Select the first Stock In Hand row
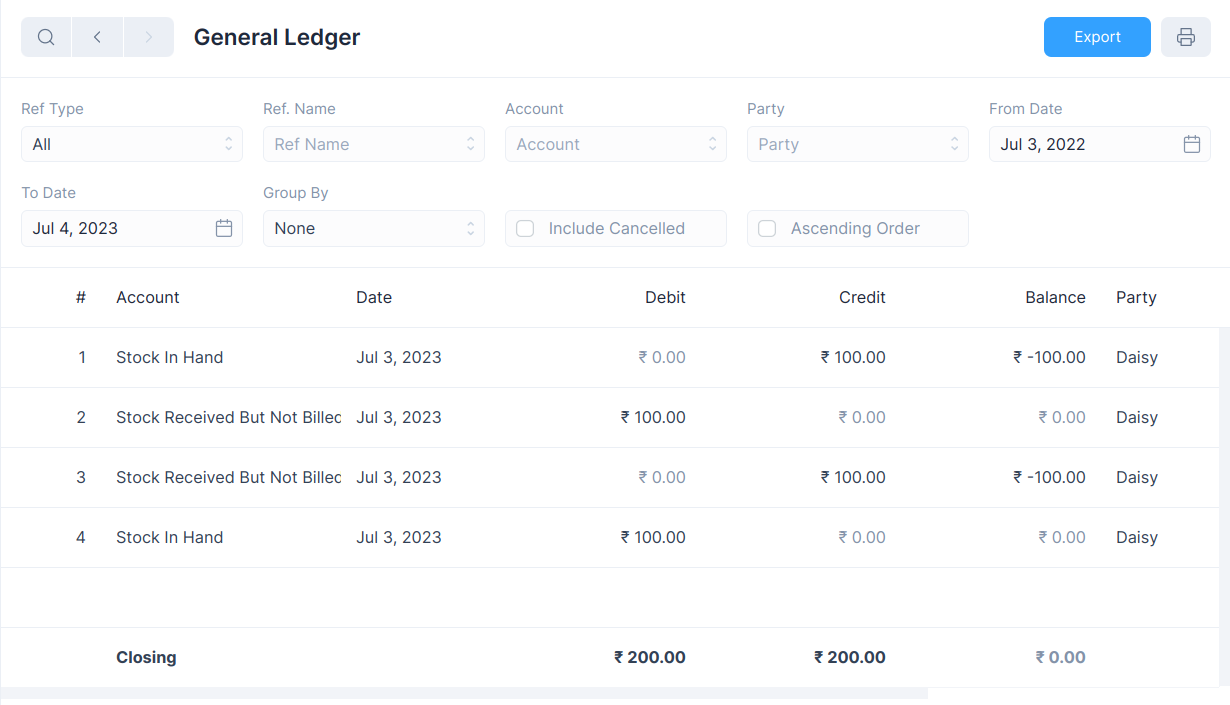 coord(169,357)
